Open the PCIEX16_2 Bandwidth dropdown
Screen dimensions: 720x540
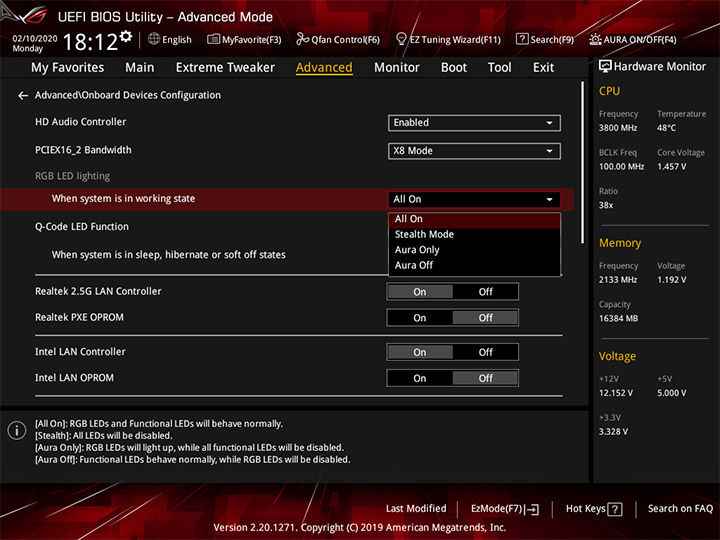474,151
